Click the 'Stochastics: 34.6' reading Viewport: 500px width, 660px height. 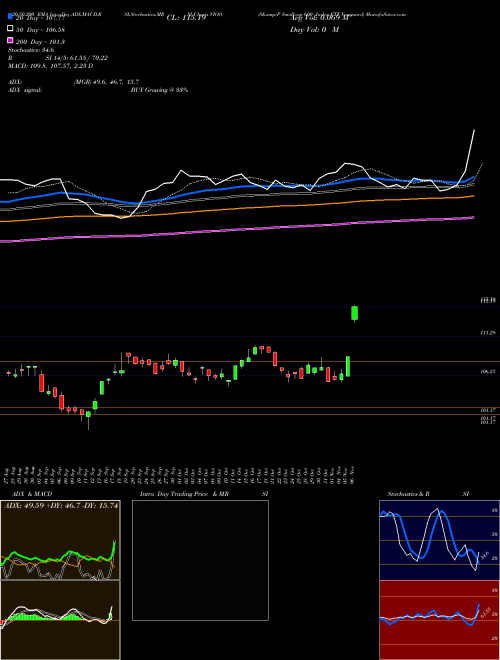pyautogui.click(x=31, y=50)
